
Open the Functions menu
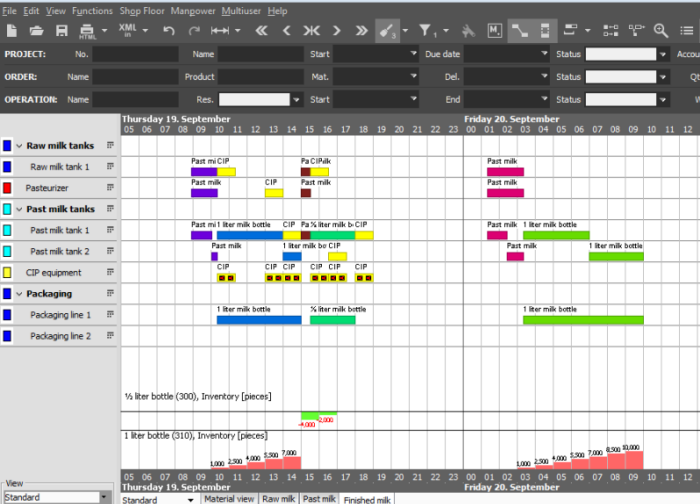coord(92,11)
